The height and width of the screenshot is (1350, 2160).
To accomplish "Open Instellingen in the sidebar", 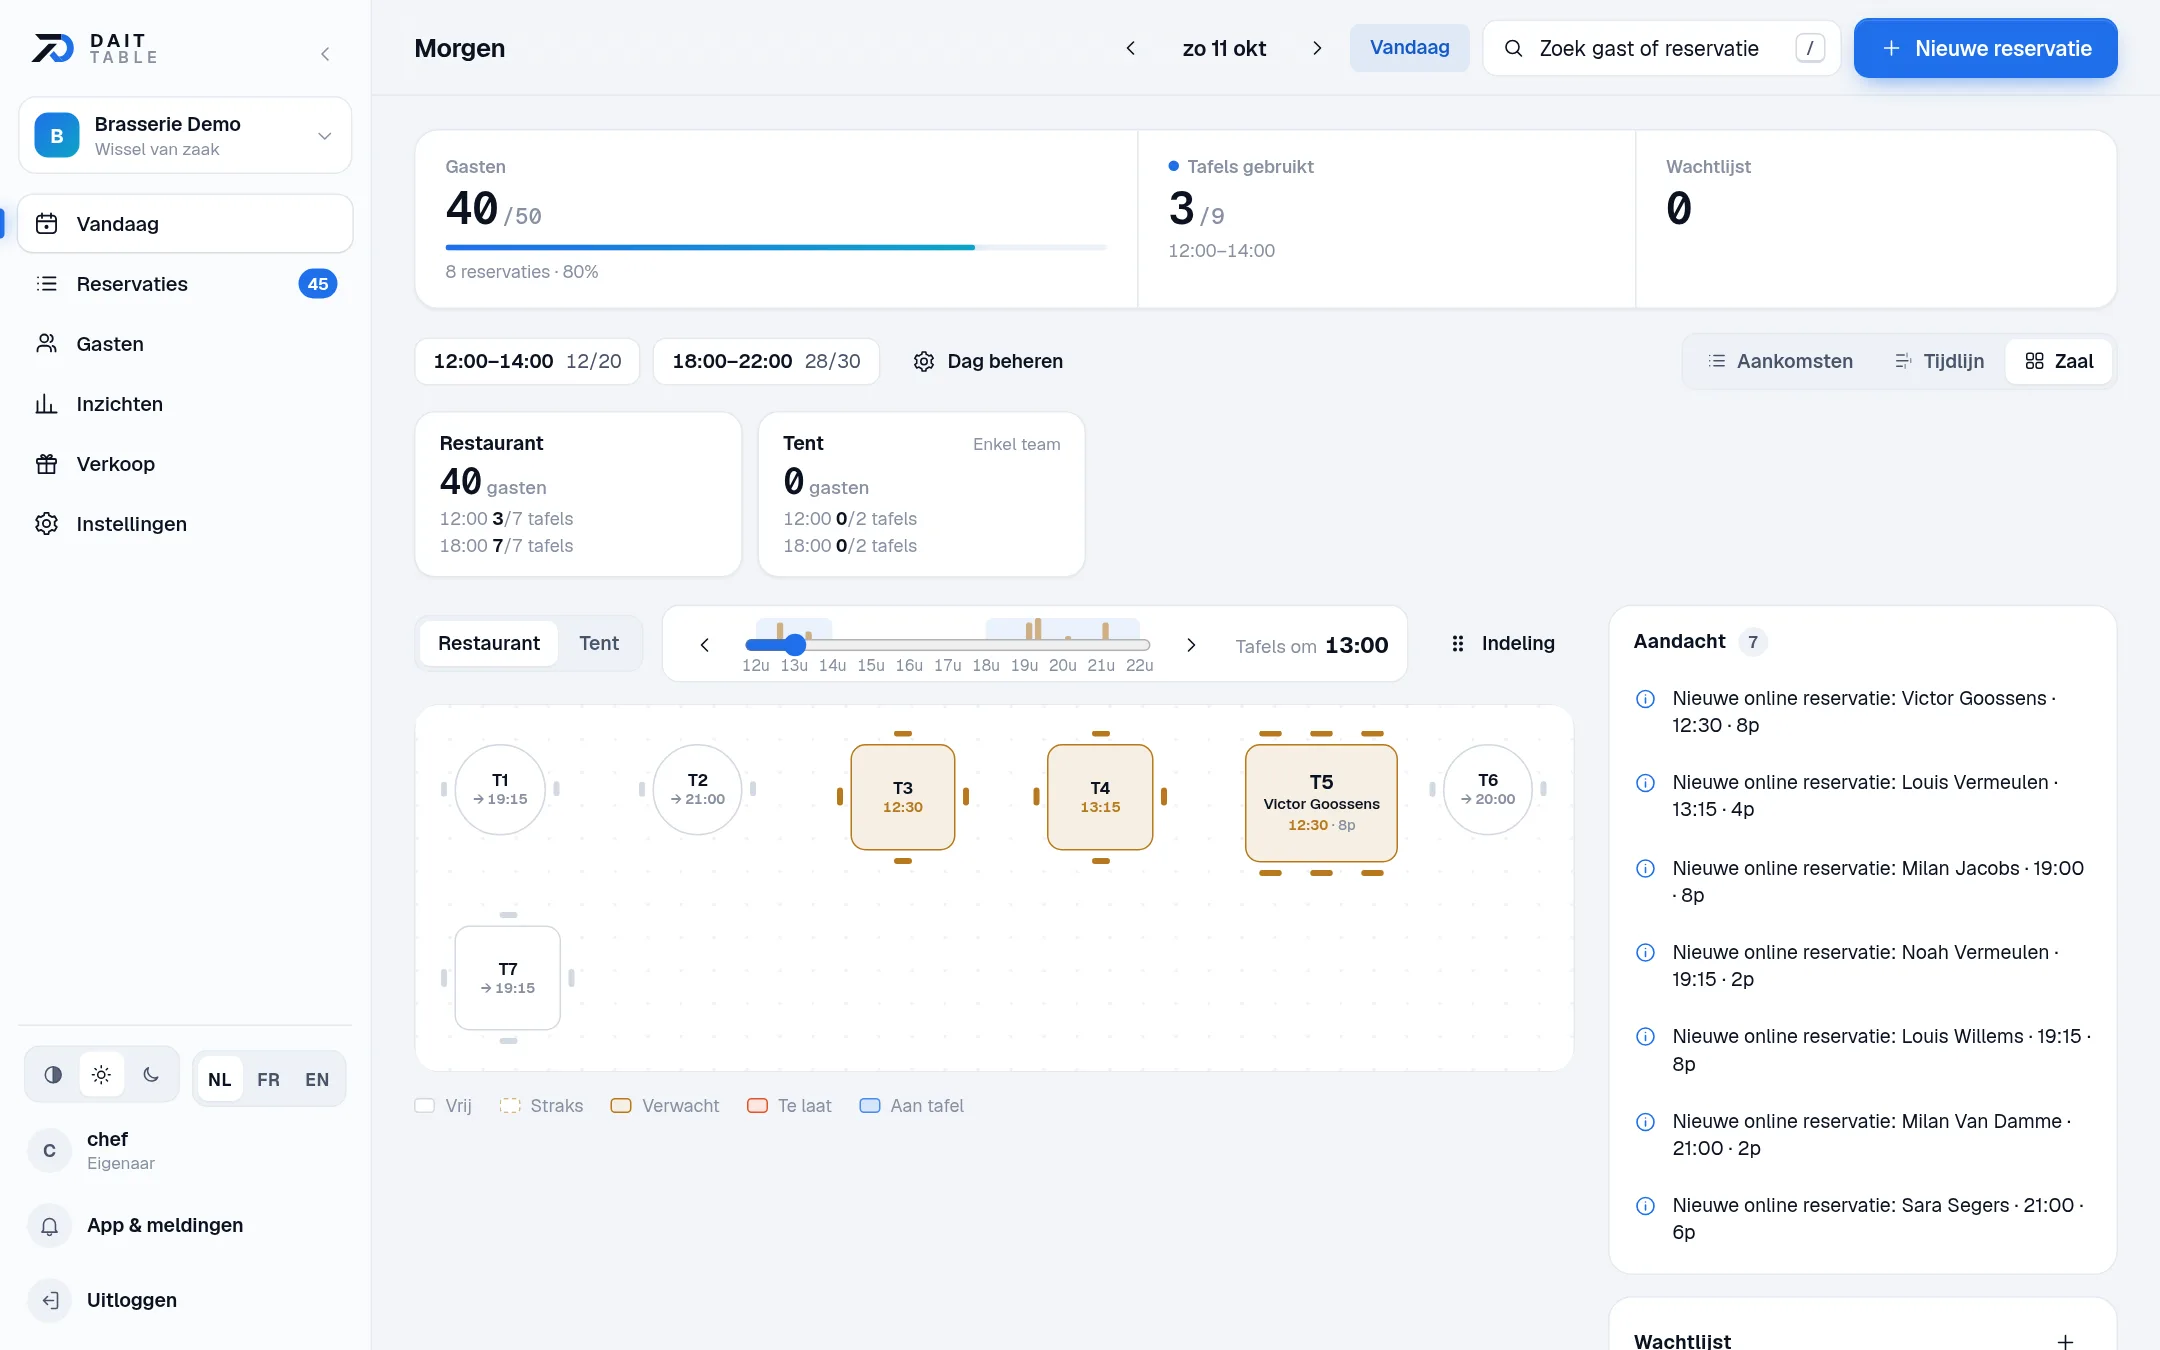I will coord(186,524).
